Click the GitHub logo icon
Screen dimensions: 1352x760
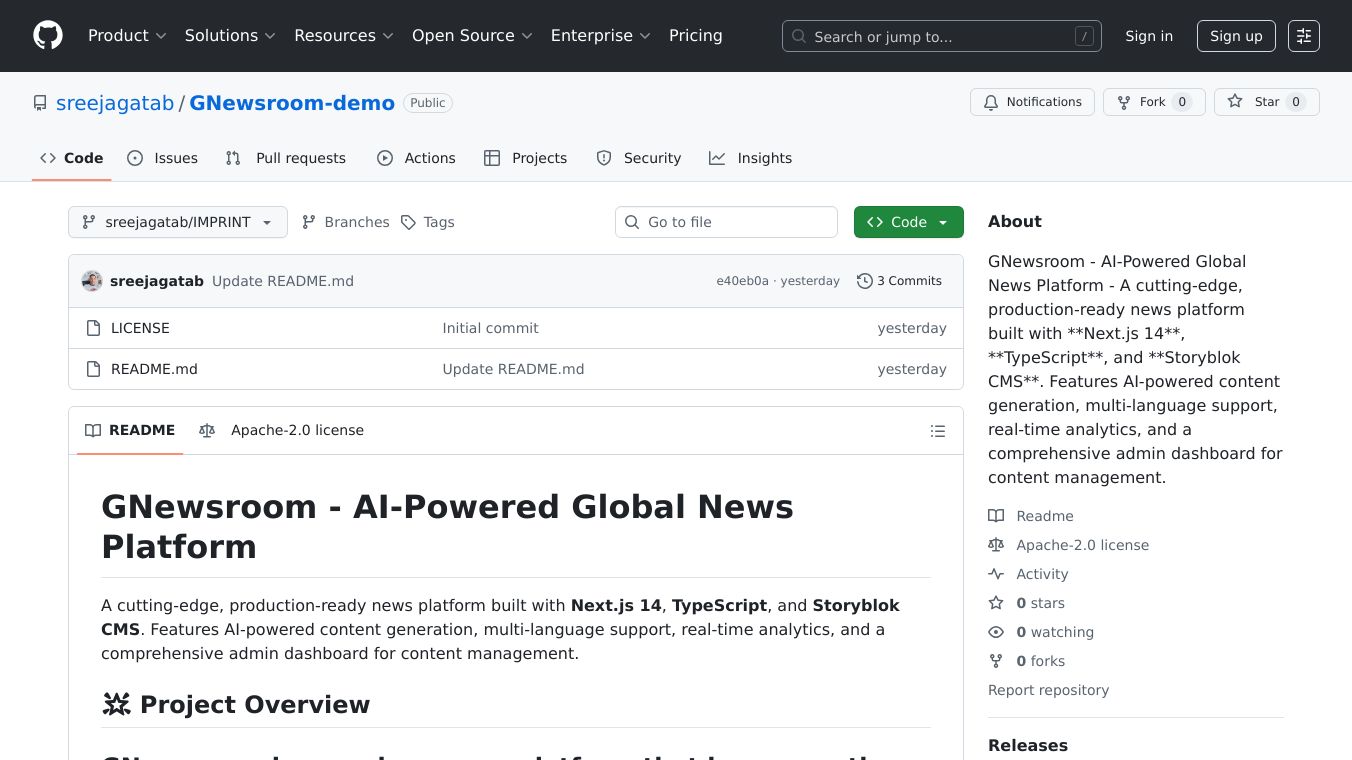pyautogui.click(x=48, y=36)
